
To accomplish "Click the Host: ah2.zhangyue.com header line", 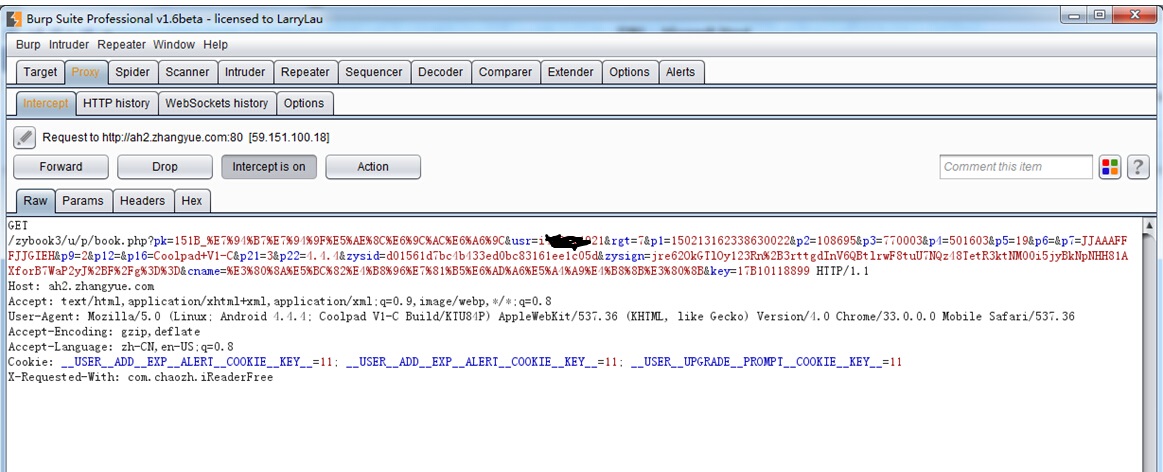I will pos(81,286).
